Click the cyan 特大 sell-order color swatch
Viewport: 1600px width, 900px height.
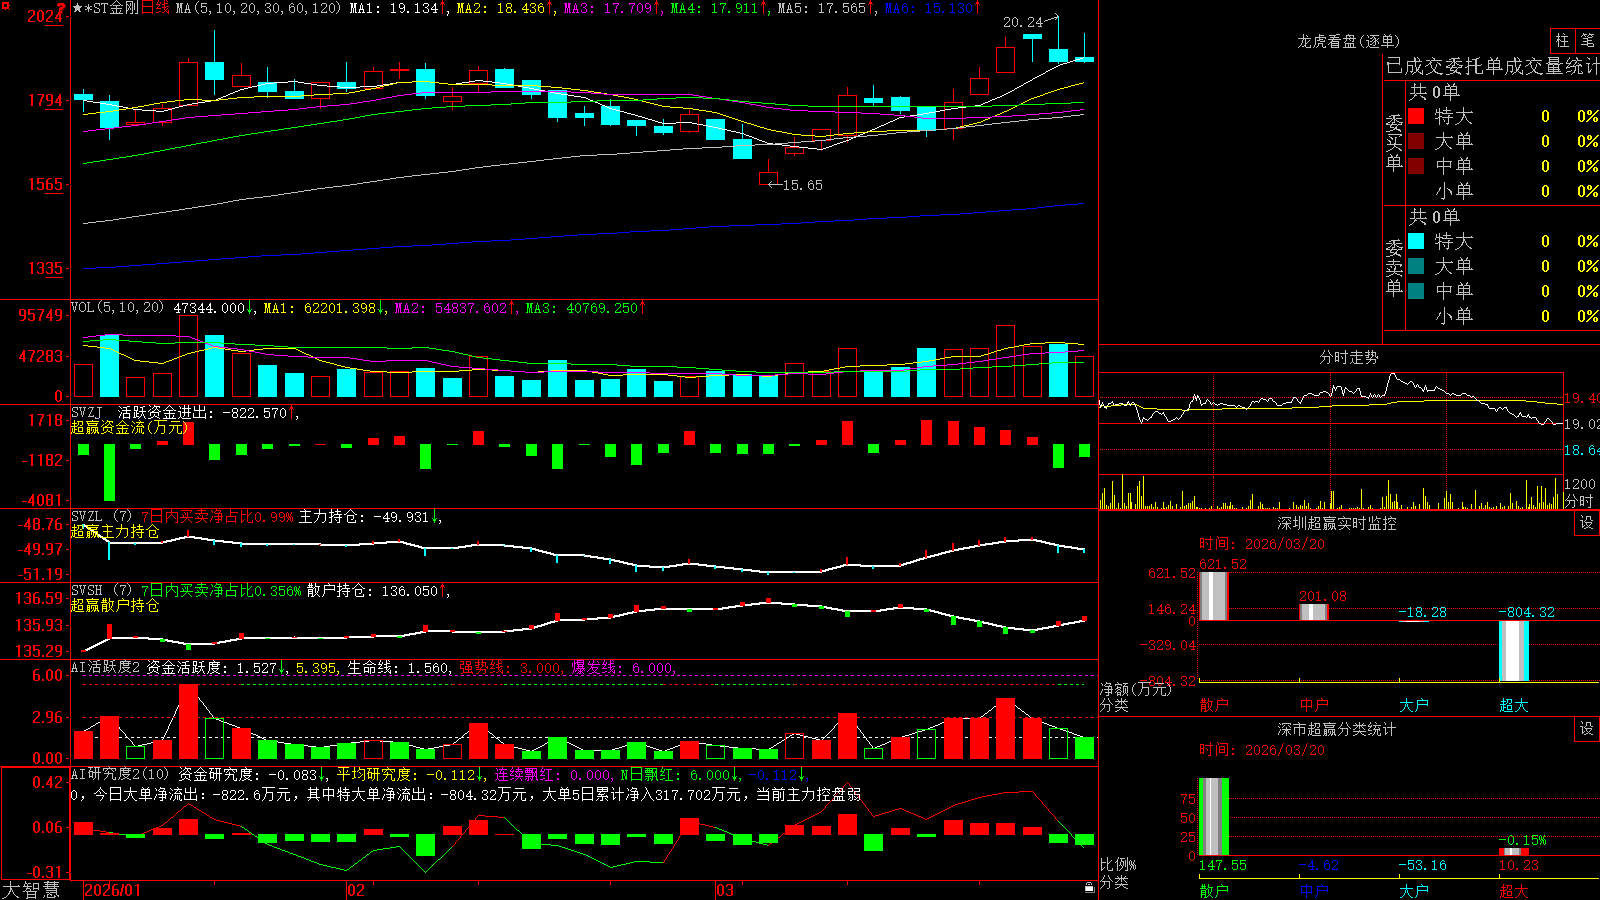1416,241
